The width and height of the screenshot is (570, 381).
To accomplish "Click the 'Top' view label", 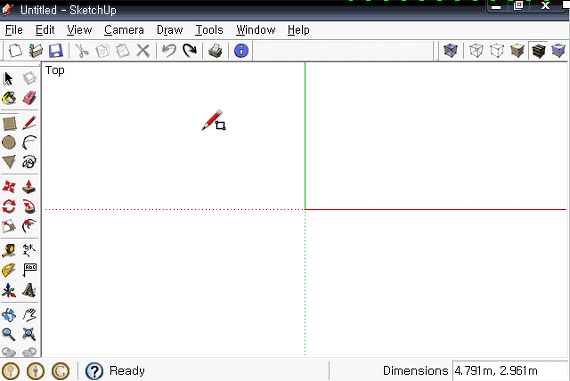I will click(x=55, y=71).
